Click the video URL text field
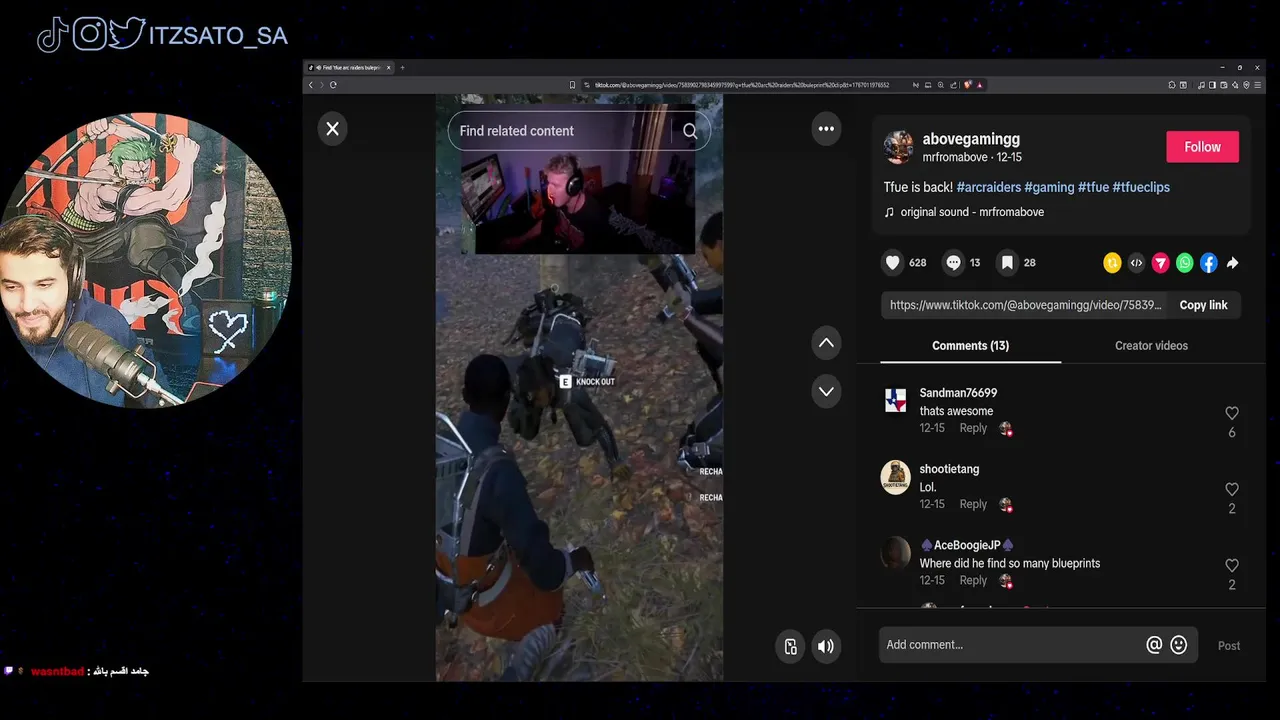This screenshot has width=1280, height=720. pos(1025,305)
